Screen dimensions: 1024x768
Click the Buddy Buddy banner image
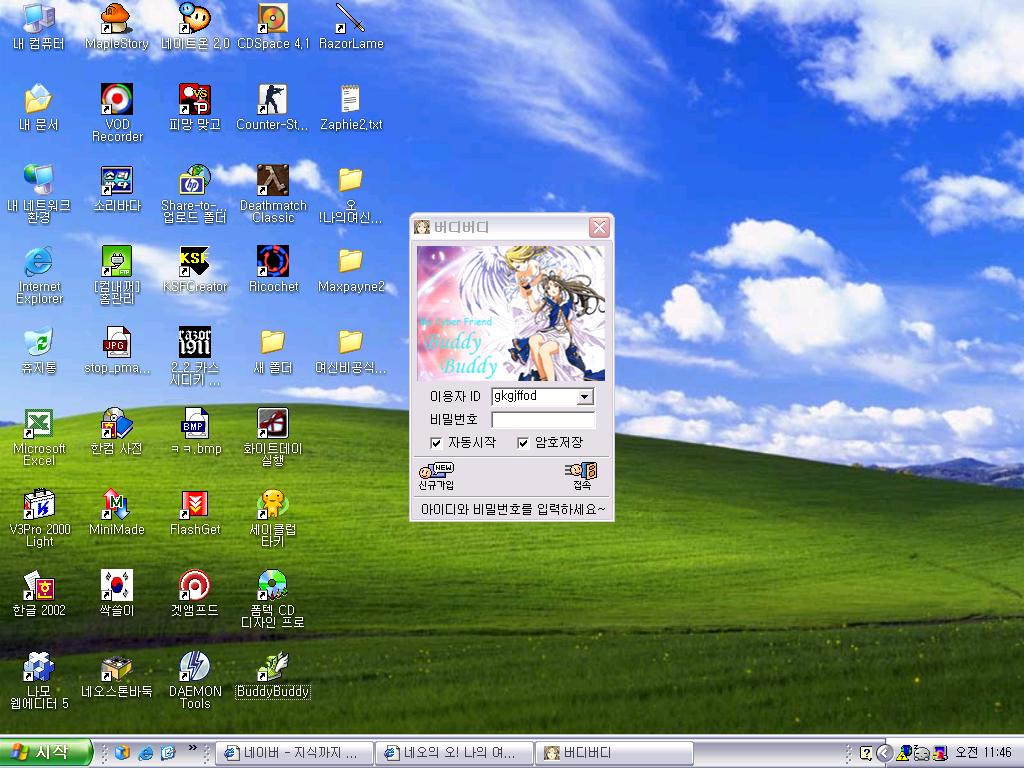tap(511, 313)
